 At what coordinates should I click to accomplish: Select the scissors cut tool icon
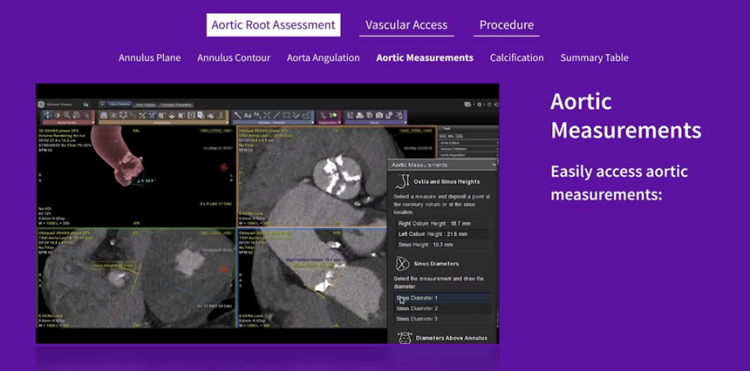tap(142, 116)
